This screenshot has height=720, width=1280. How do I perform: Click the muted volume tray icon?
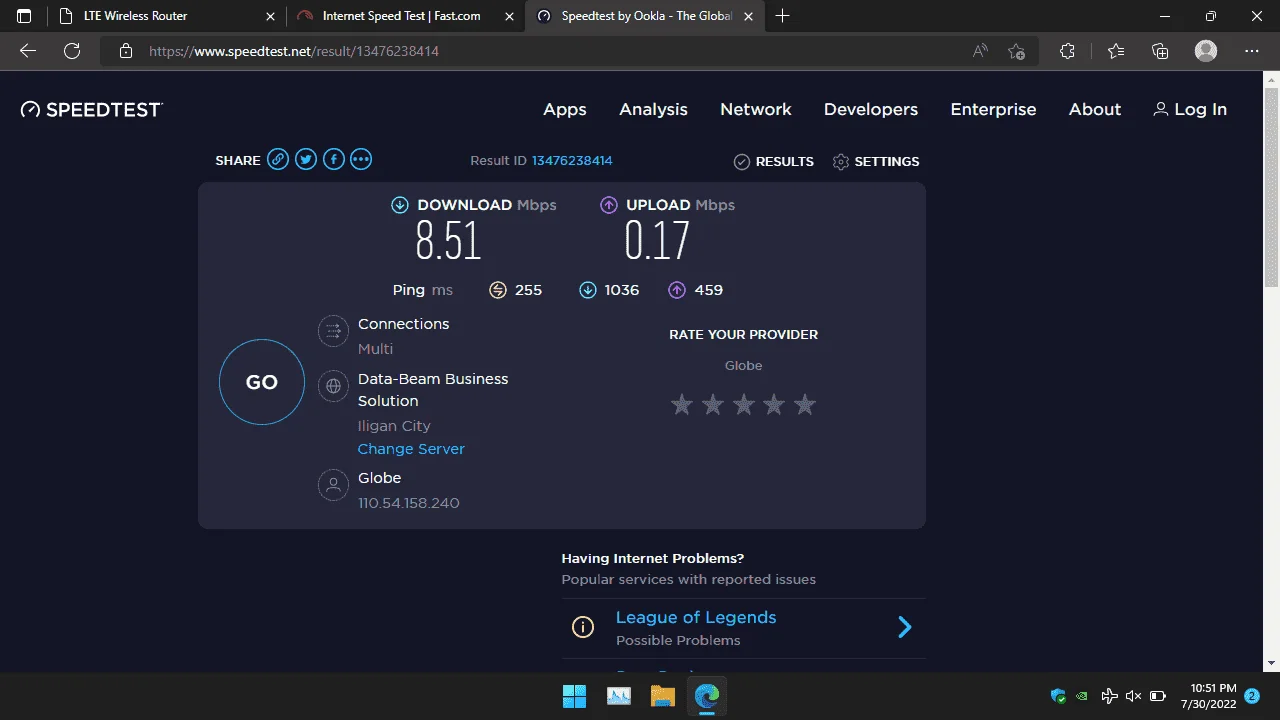tap(1133, 696)
